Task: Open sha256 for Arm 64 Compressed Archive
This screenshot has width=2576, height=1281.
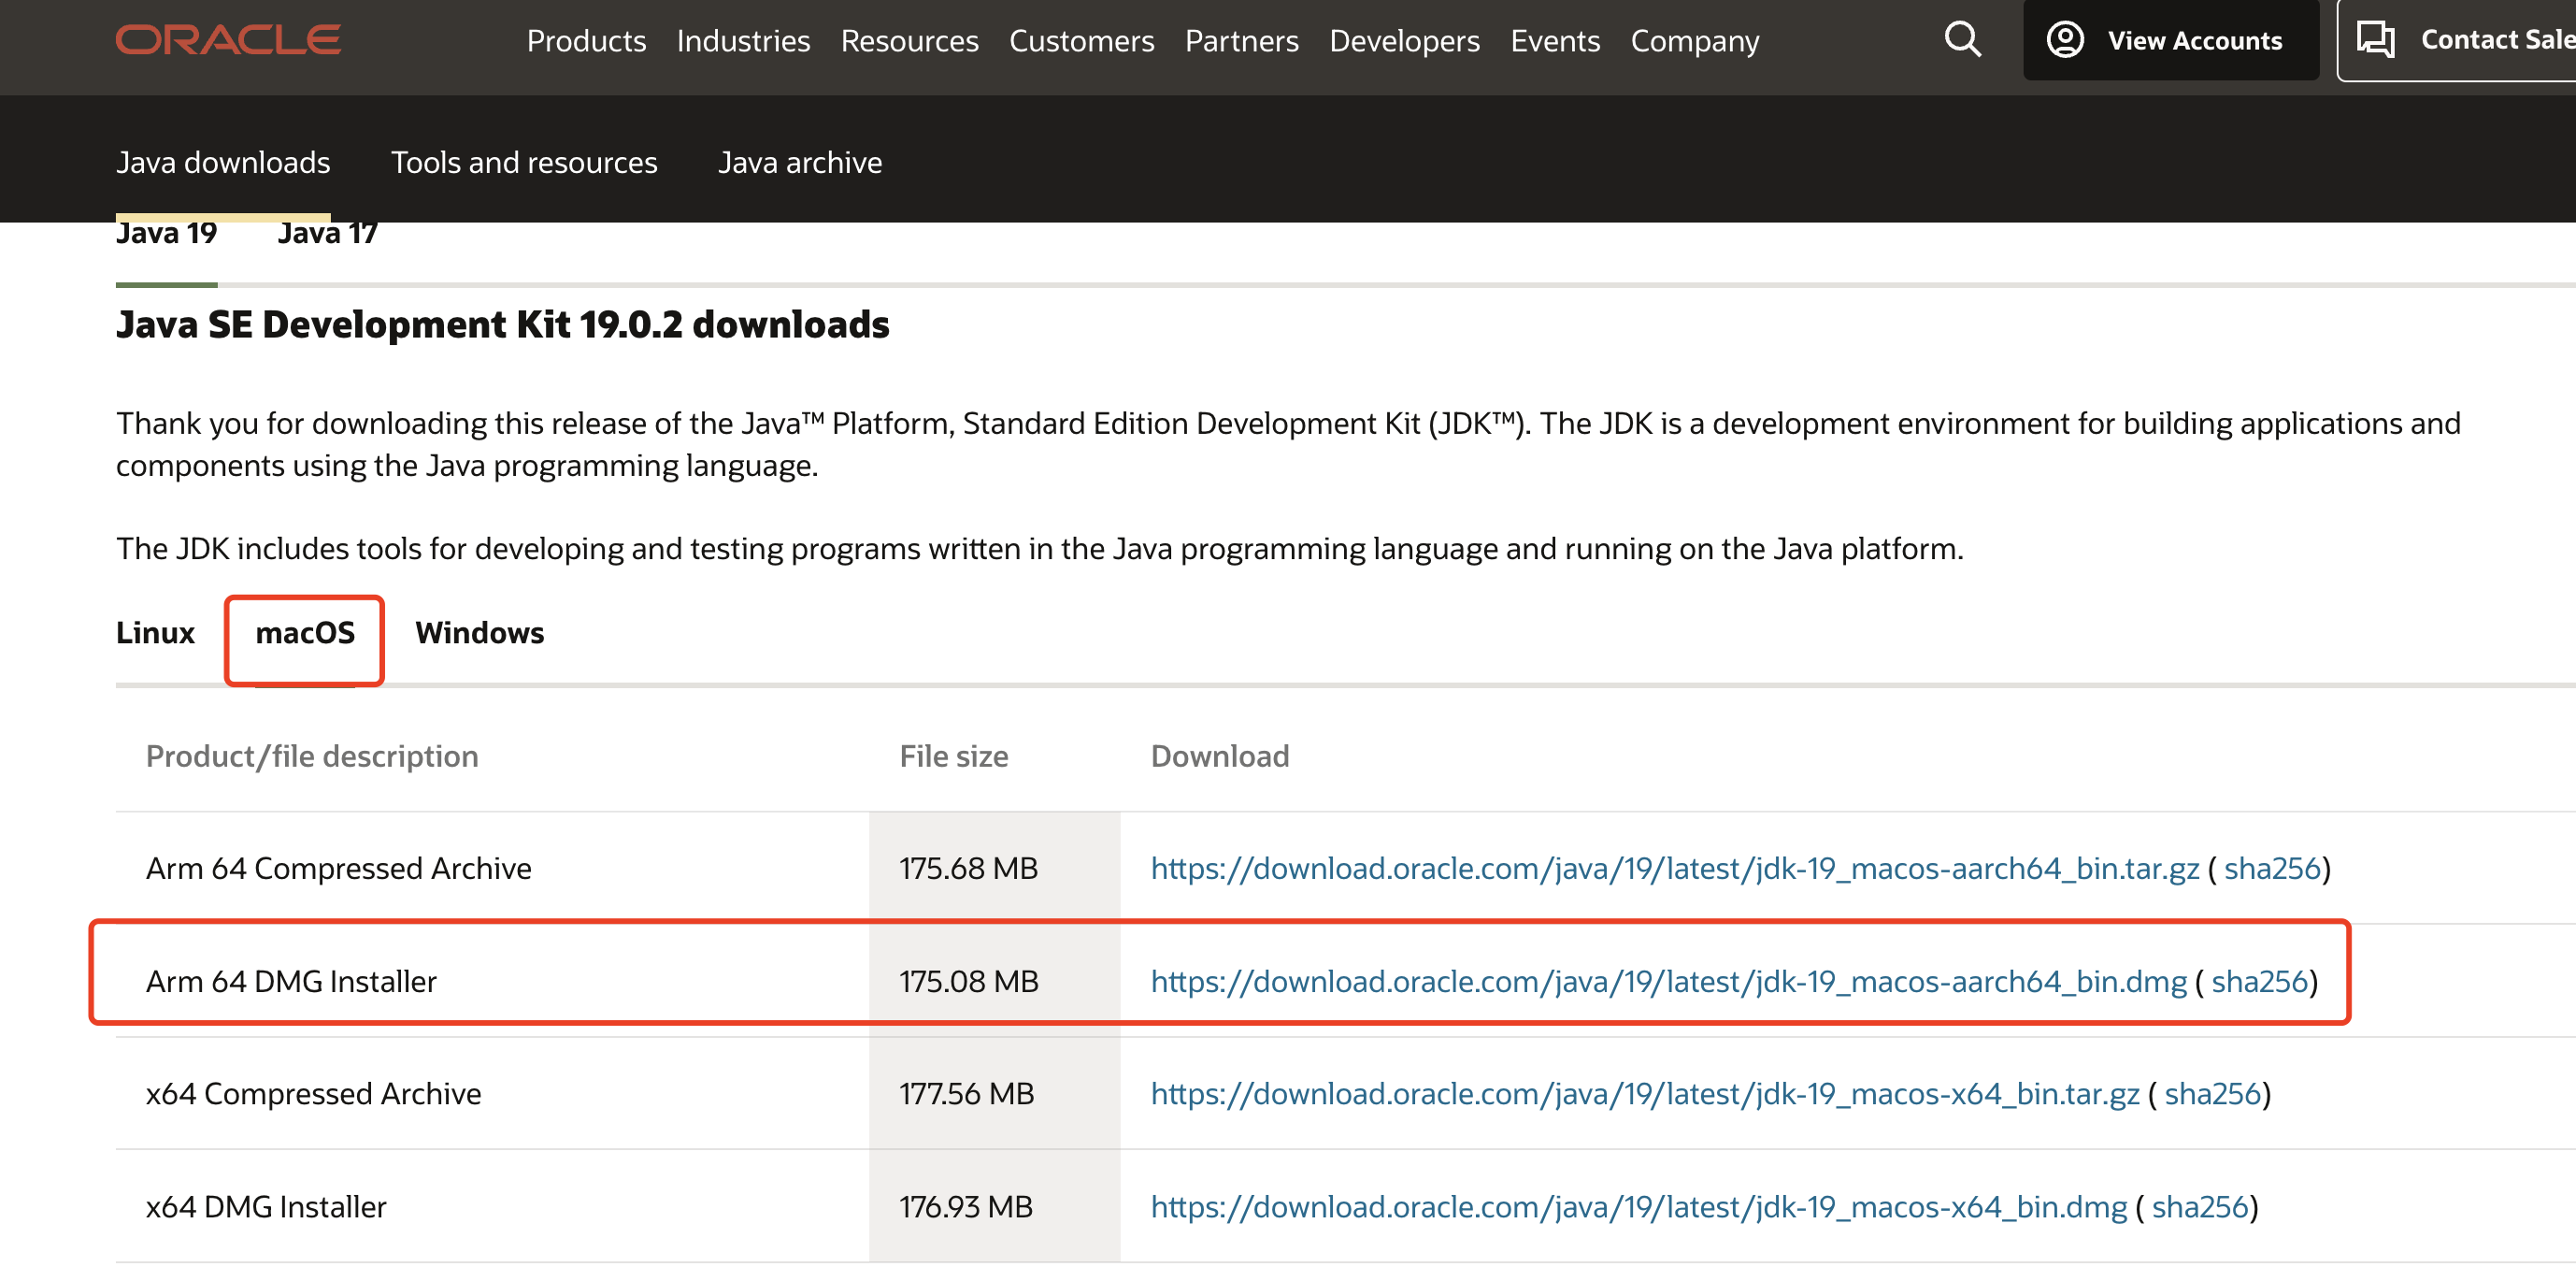Action: pyautogui.click(x=2271, y=868)
